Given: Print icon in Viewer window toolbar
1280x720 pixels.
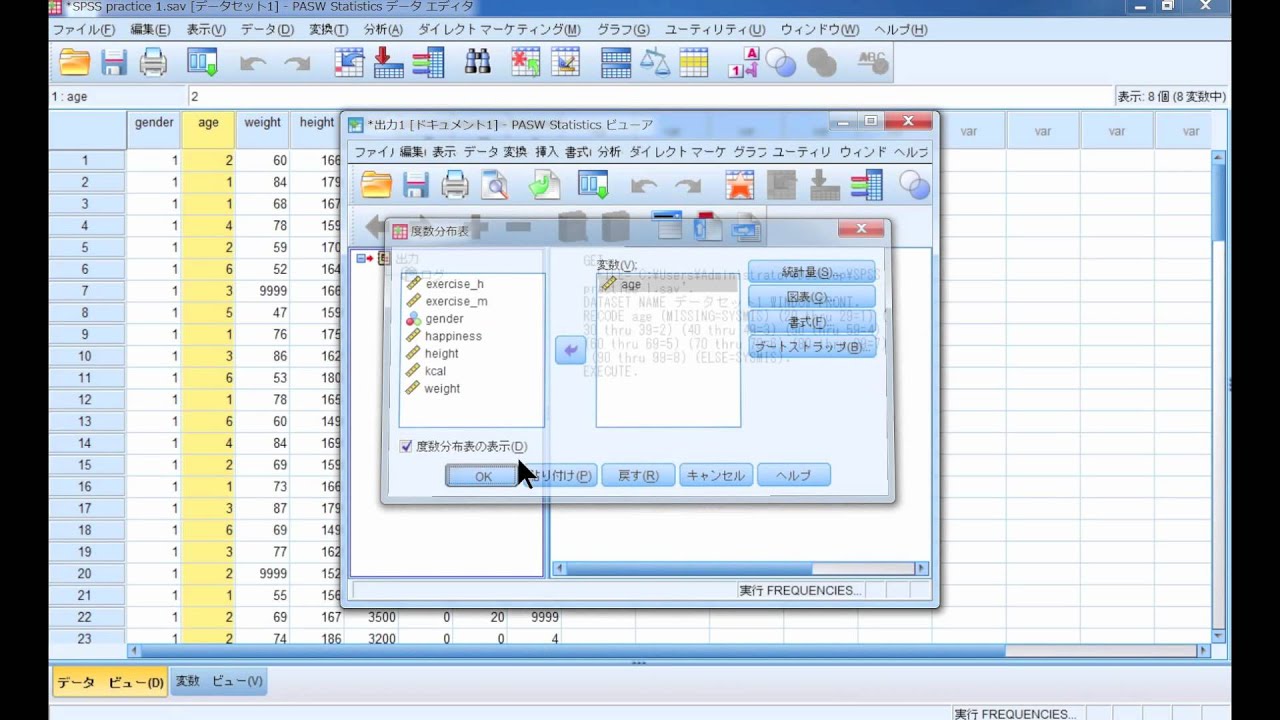Looking at the screenshot, I should pyautogui.click(x=455, y=185).
